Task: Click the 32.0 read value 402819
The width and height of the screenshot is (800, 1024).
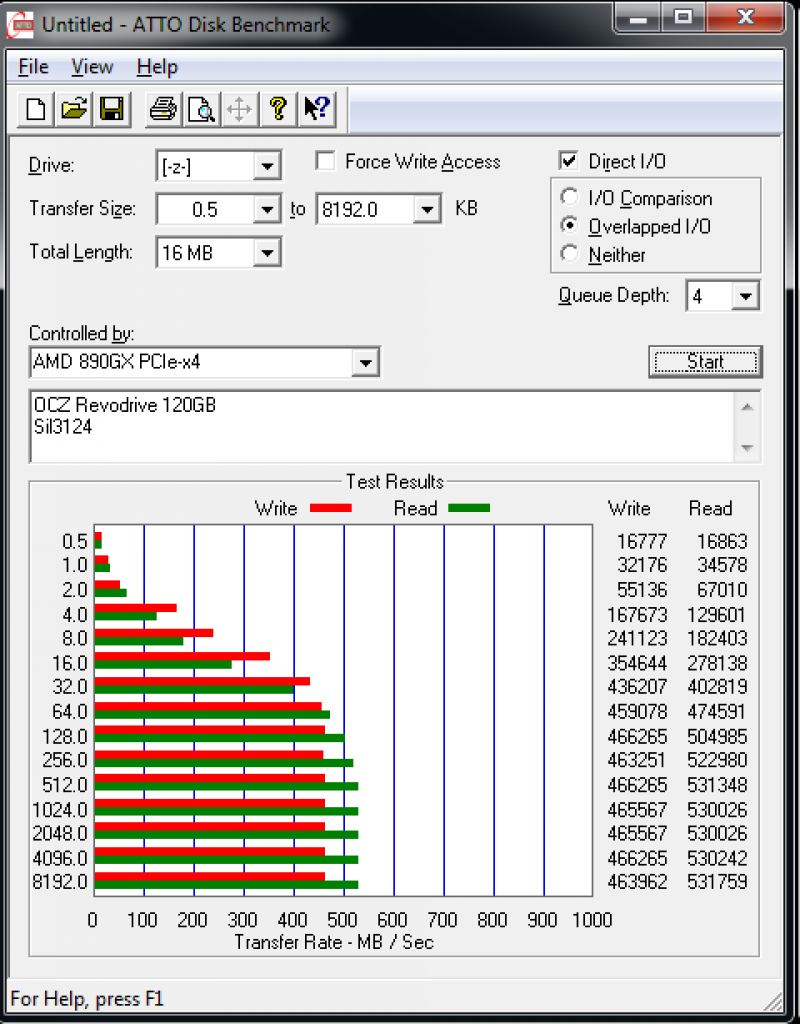Action: coord(717,687)
